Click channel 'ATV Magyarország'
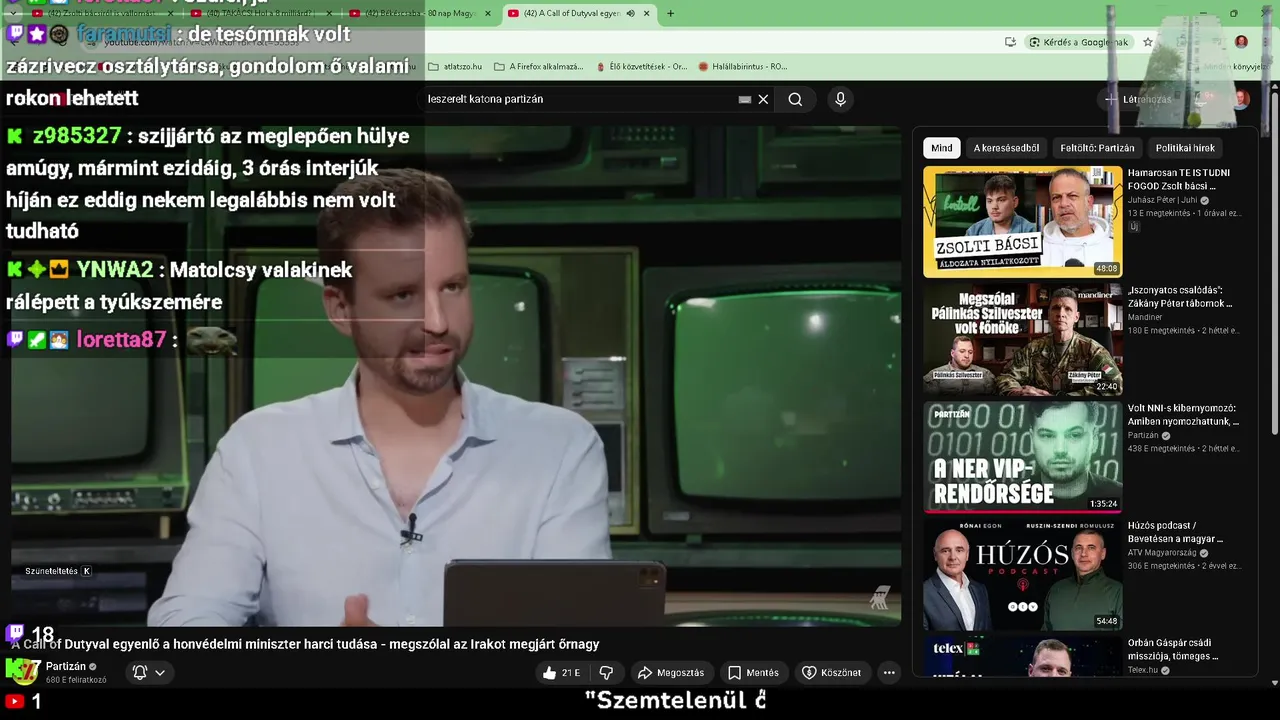 (x=1164, y=553)
